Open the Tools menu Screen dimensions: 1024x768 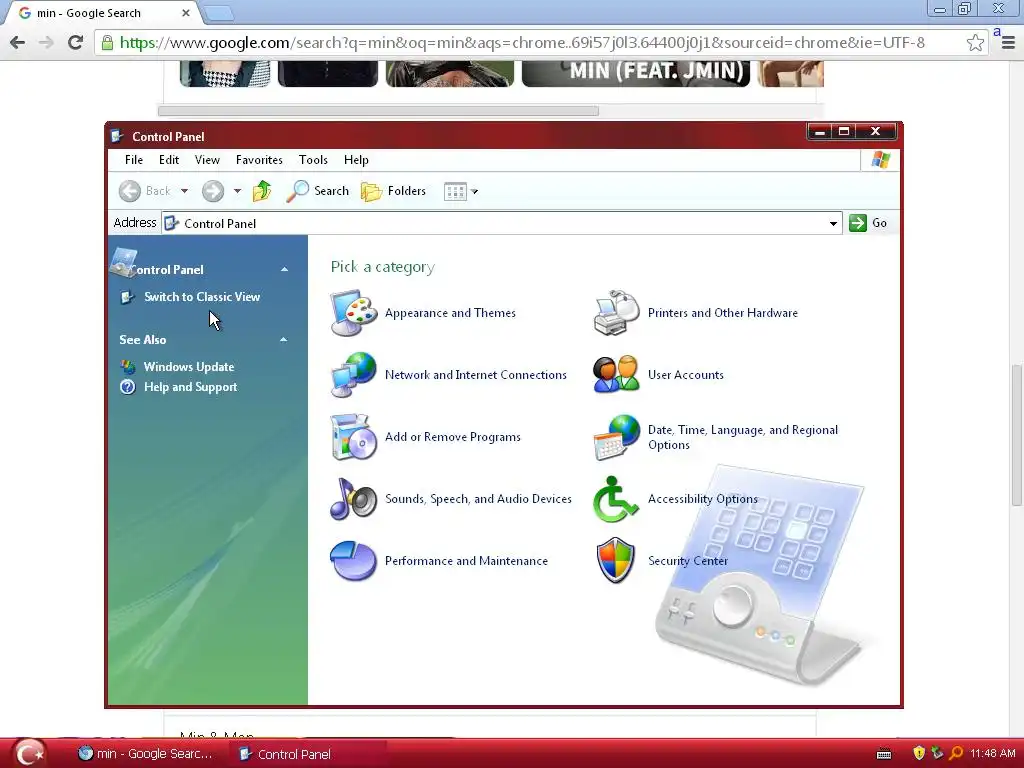tap(313, 160)
